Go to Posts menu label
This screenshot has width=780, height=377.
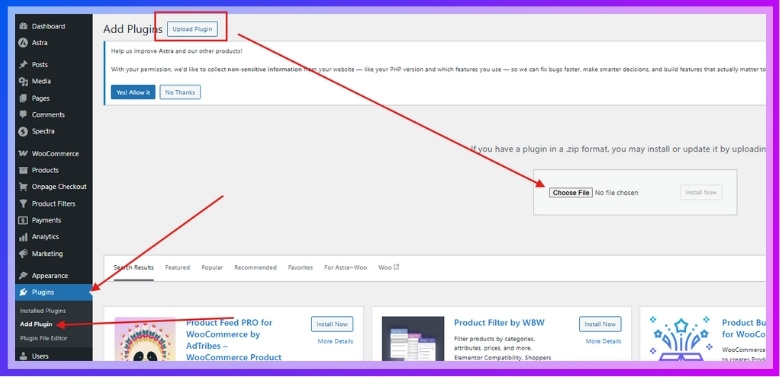[40, 65]
